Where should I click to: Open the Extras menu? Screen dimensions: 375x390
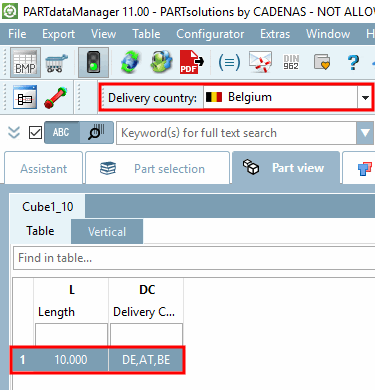click(x=275, y=34)
